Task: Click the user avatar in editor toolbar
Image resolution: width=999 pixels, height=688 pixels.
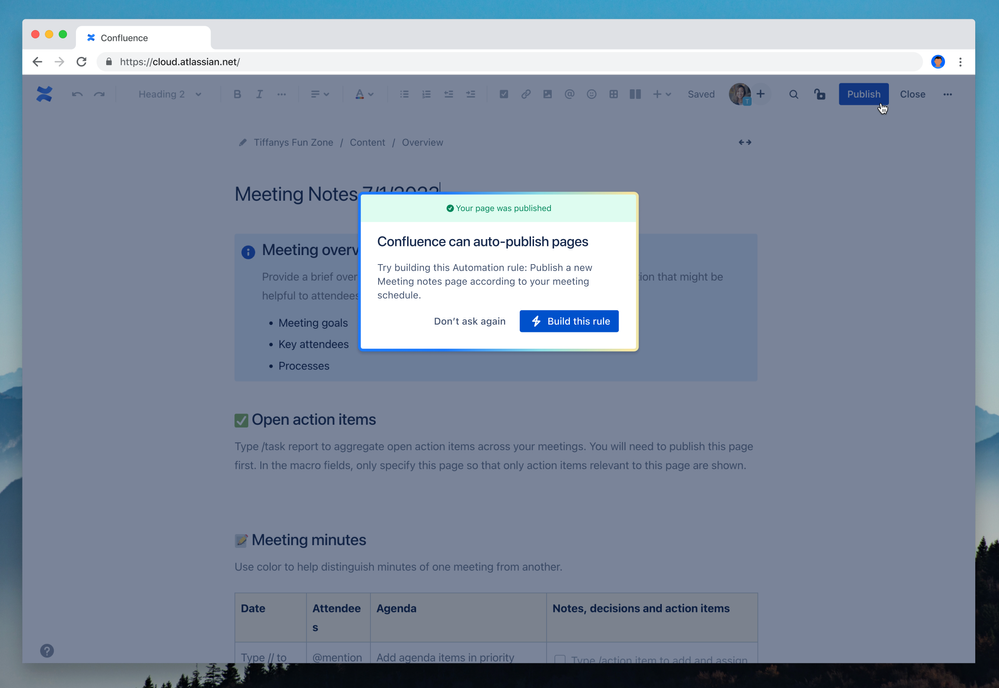Action: point(739,94)
